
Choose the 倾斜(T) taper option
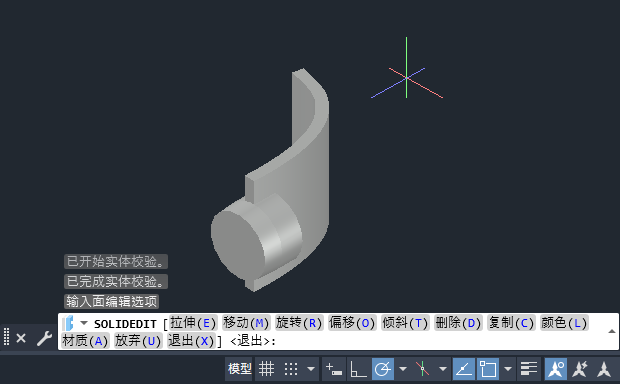(405, 323)
